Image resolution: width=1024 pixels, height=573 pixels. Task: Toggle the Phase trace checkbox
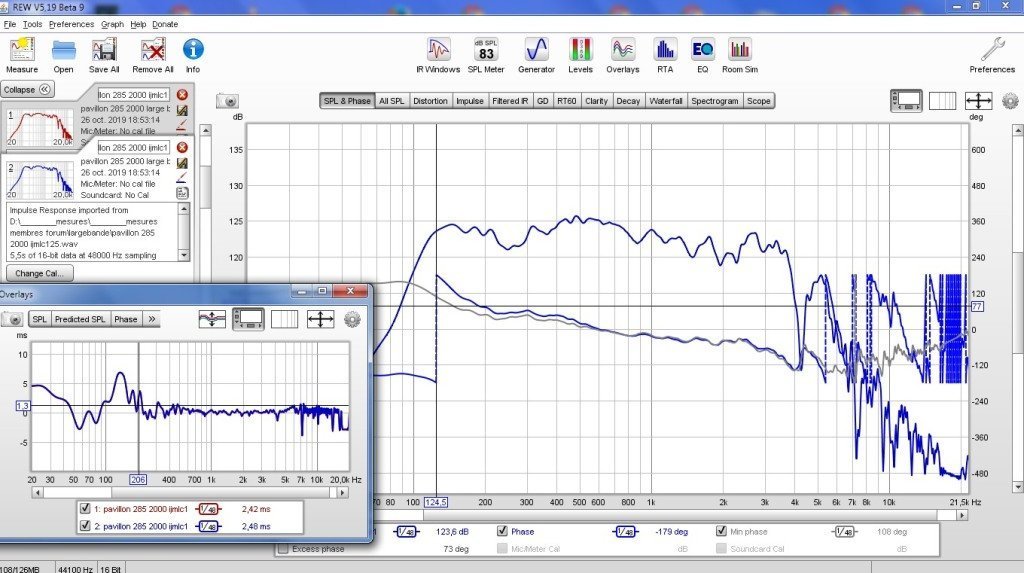click(x=502, y=531)
